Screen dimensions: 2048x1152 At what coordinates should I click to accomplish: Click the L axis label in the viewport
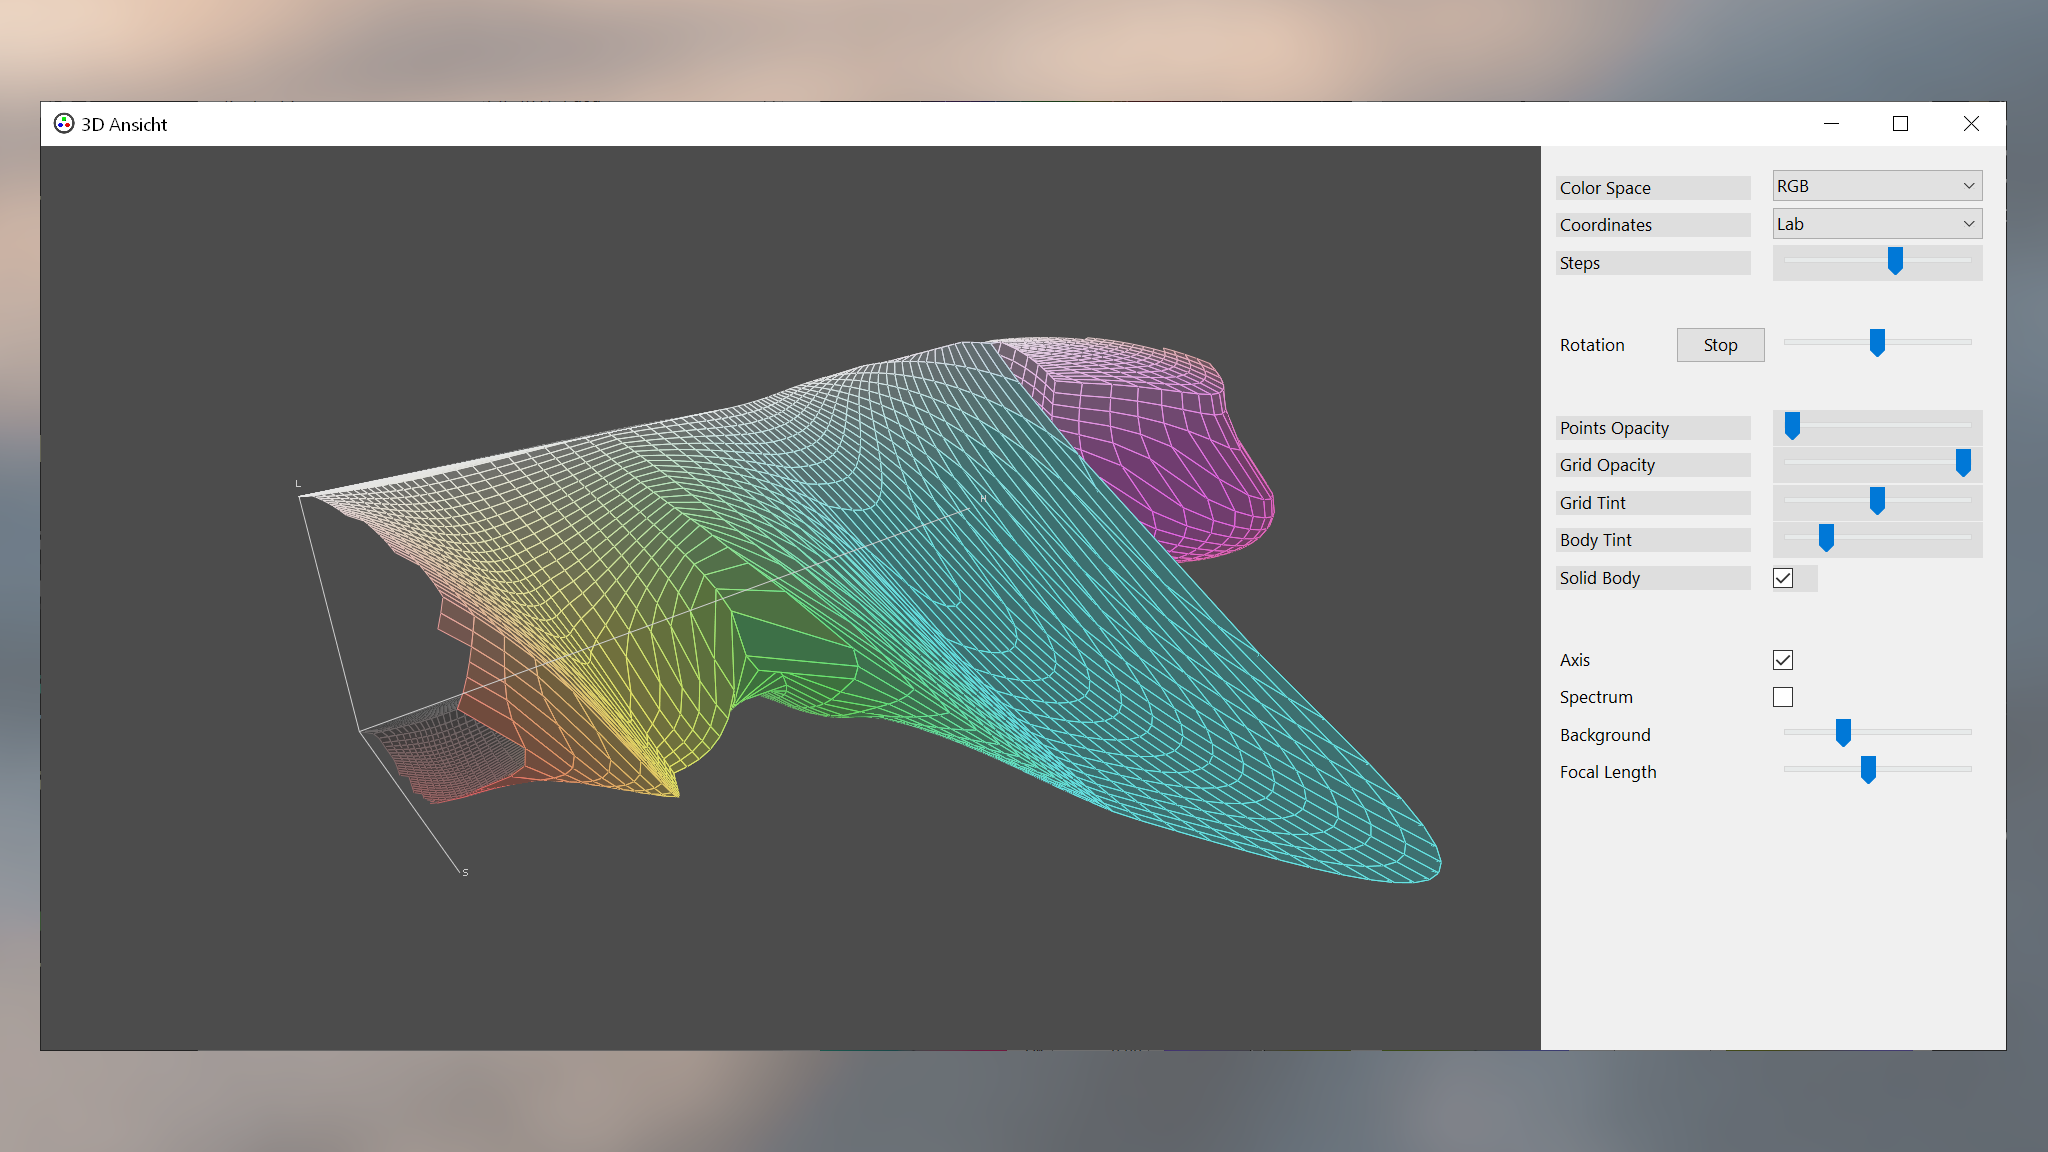click(x=298, y=484)
